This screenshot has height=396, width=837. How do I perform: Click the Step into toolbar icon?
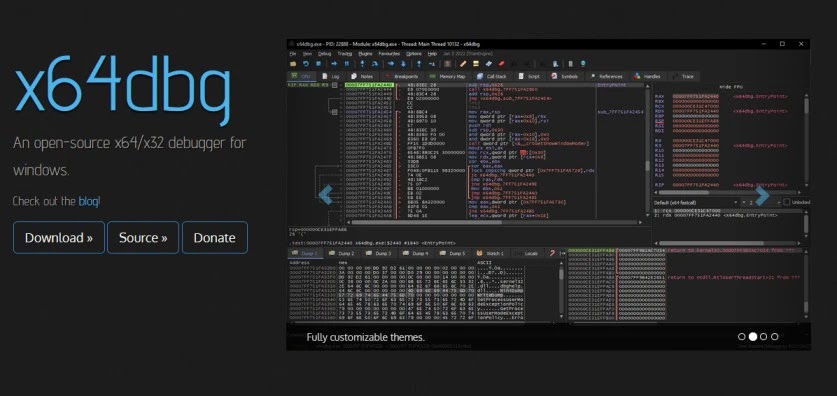362,64
